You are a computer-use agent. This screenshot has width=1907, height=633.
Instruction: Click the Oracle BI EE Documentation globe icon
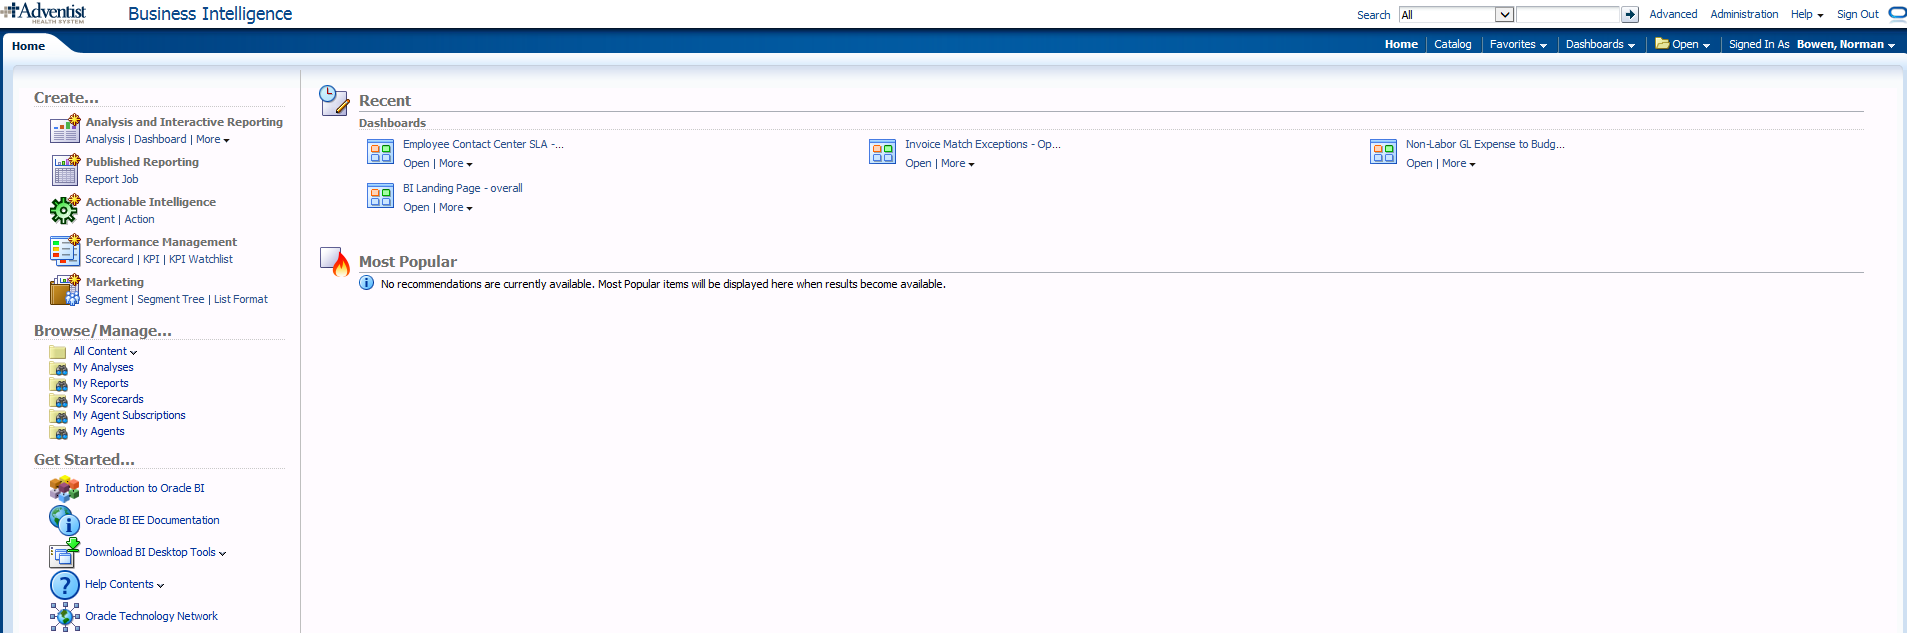(65, 521)
